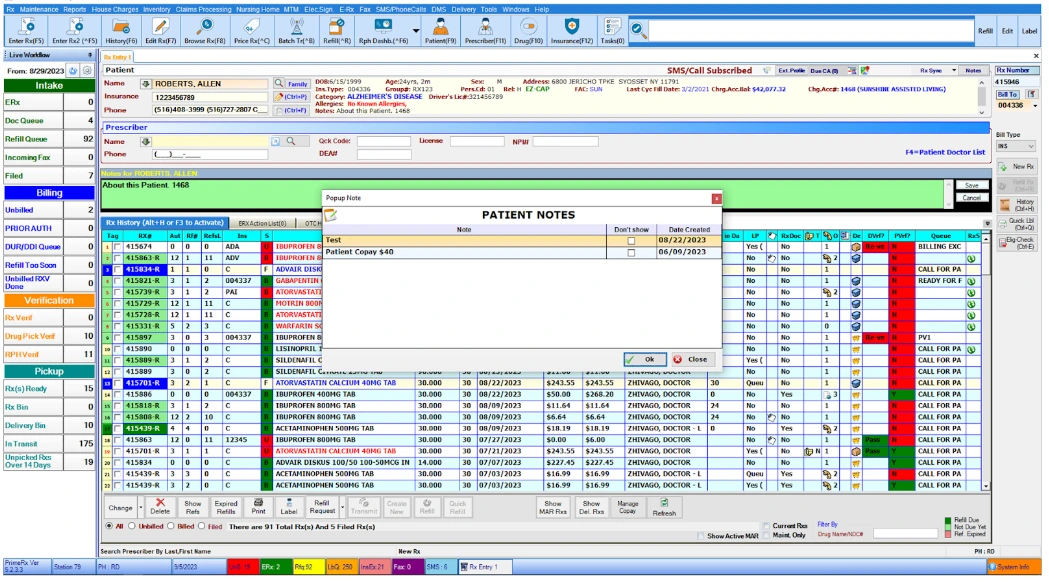Click the History (Ctrl+H) side button
The width and height of the screenshot is (1049, 582).
[x=1017, y=205]
